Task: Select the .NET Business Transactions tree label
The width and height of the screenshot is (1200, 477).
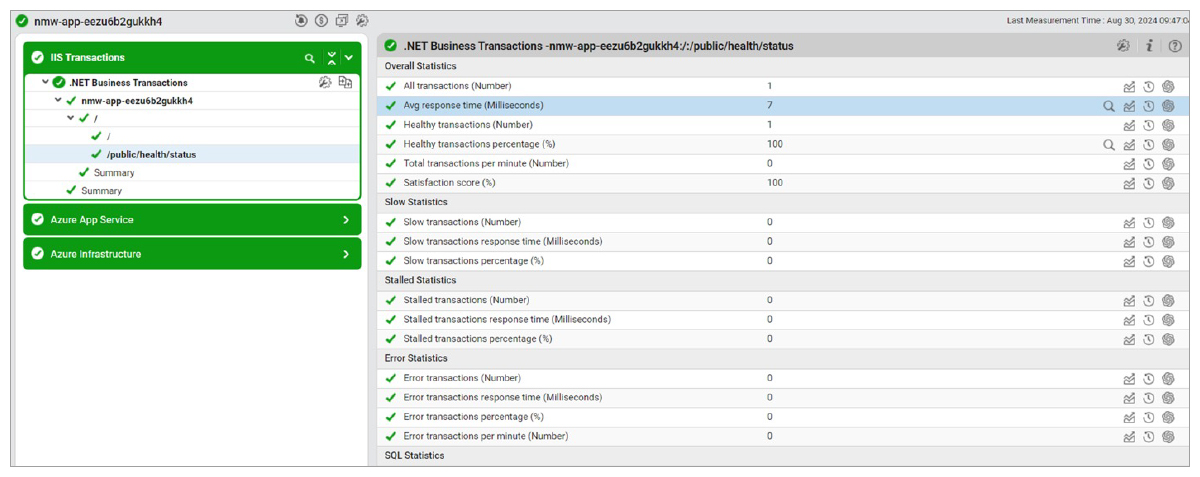Action: [128, 83]
